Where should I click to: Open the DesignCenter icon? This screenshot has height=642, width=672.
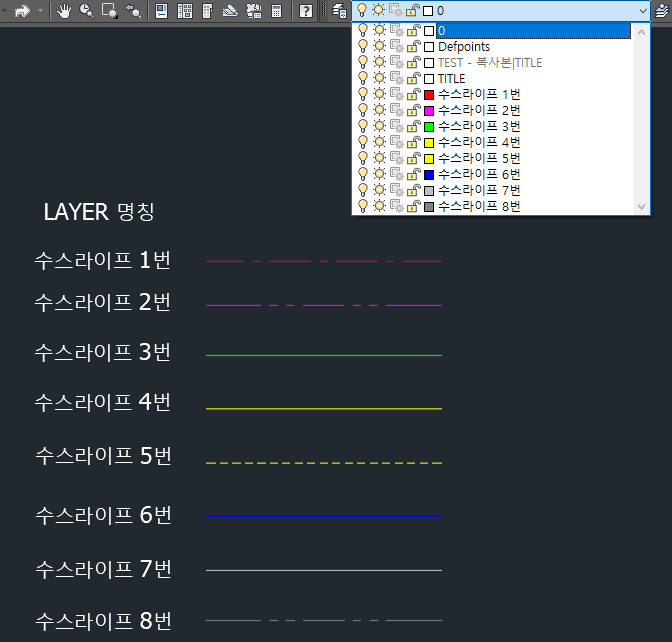(x=185, y=11)
